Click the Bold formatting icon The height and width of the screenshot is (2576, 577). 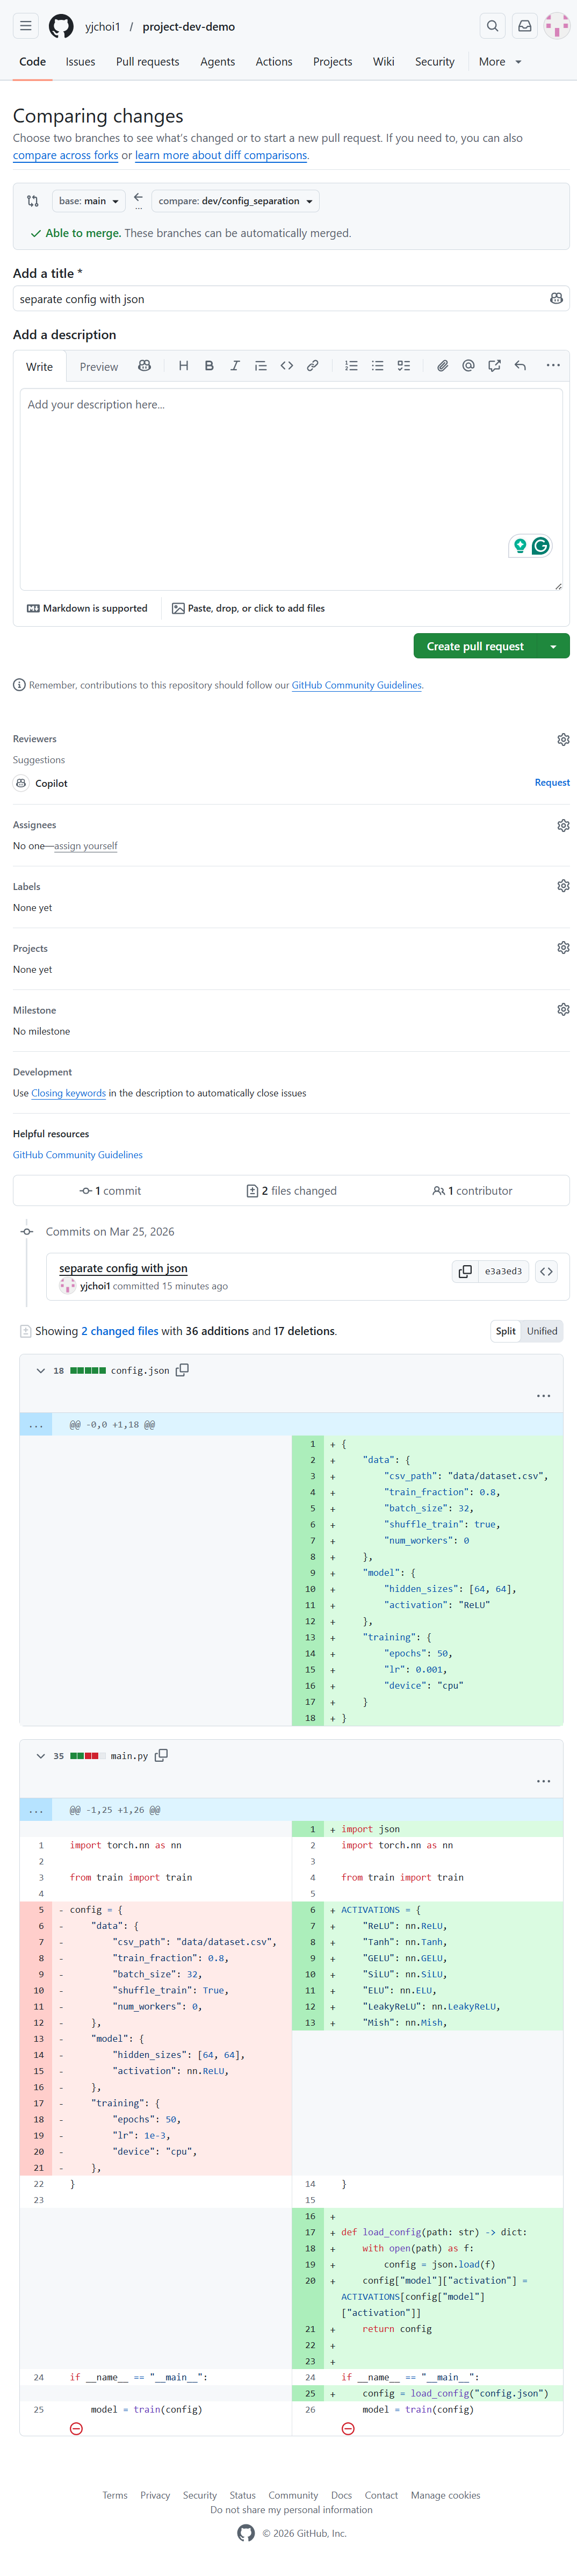click(x=209, y=366)
